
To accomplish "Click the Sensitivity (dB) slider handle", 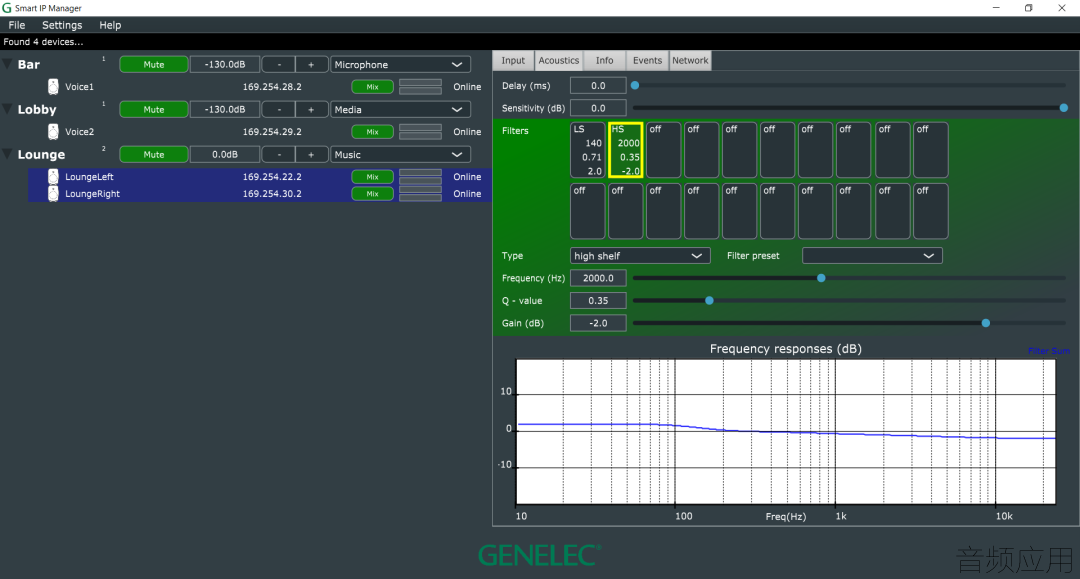I will (1063, 108).
